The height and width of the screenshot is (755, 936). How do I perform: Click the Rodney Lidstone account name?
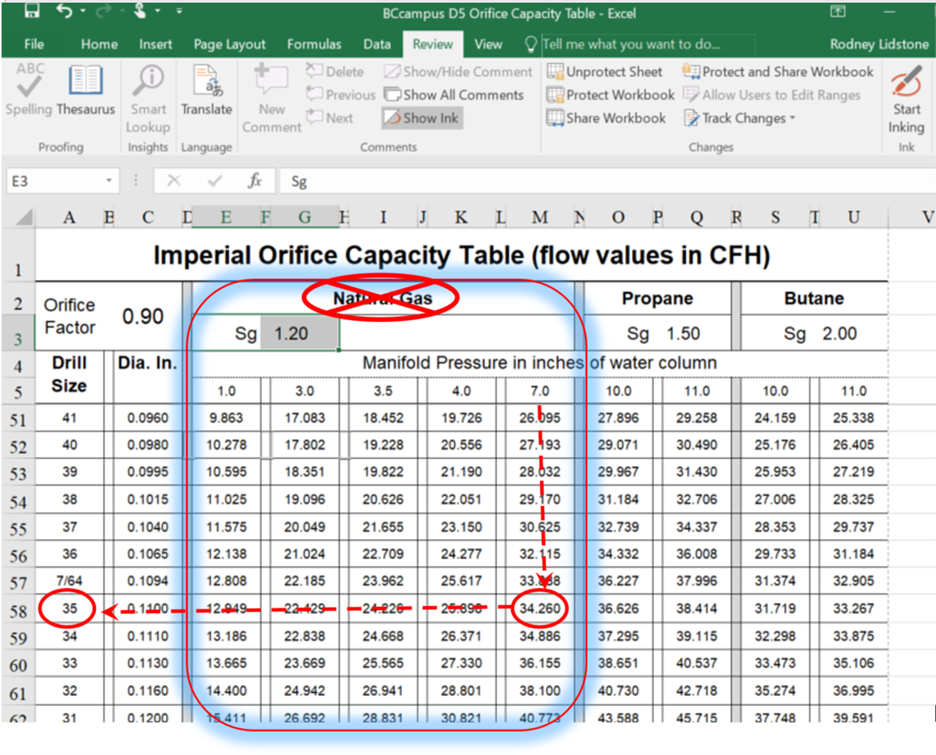878,44
